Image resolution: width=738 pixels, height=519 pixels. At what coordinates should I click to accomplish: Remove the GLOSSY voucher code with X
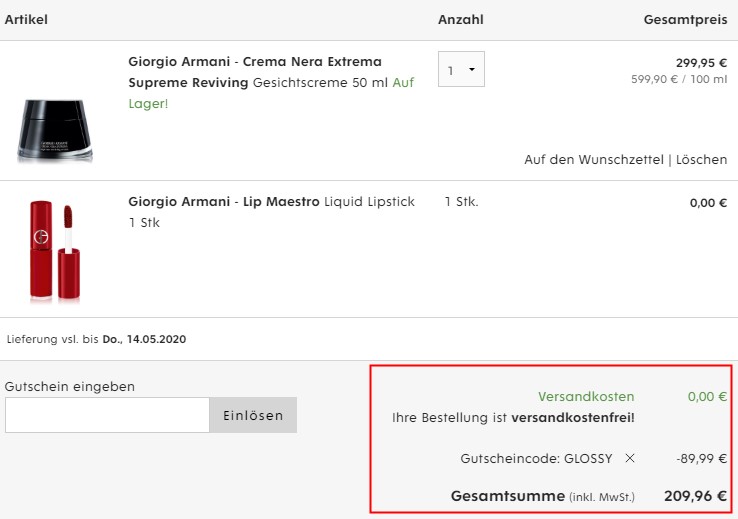630,458
